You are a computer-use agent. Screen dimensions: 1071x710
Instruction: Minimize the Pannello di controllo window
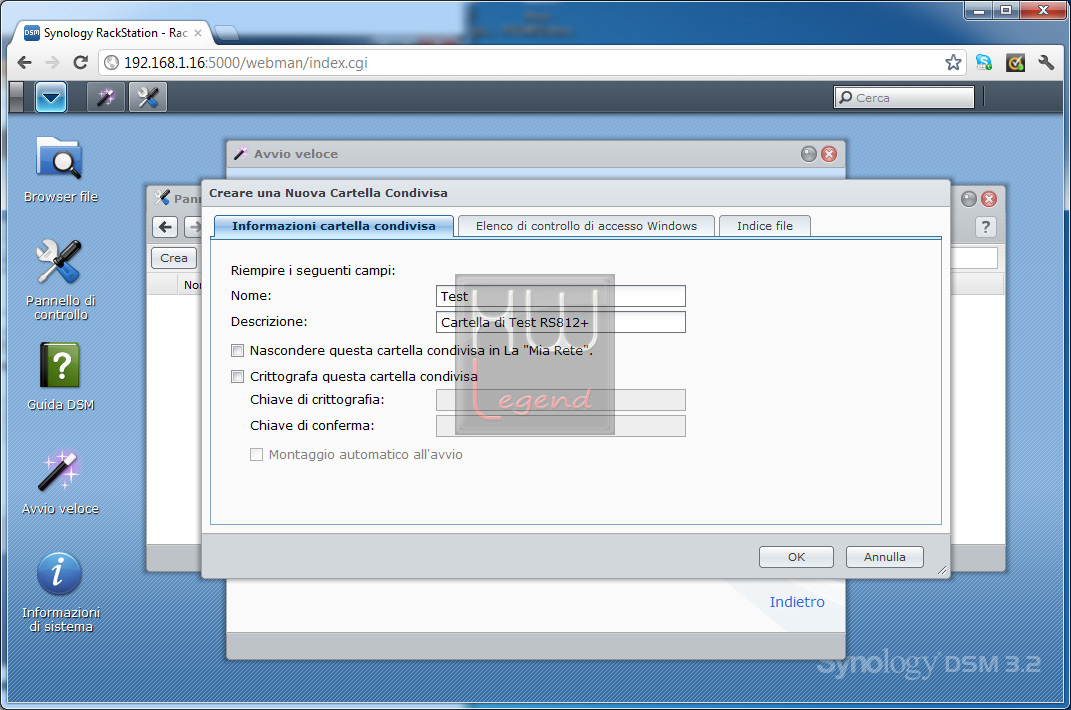(969, 199)
